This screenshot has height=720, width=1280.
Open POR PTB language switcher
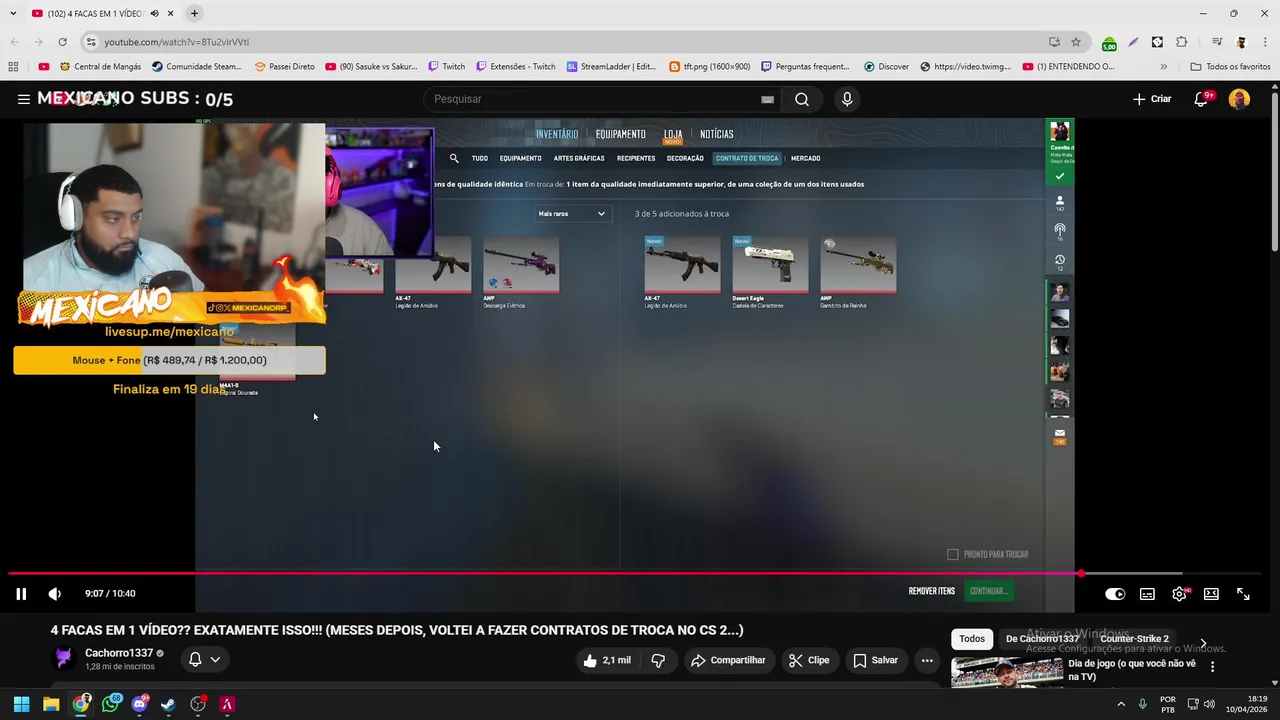point(1168,704)
